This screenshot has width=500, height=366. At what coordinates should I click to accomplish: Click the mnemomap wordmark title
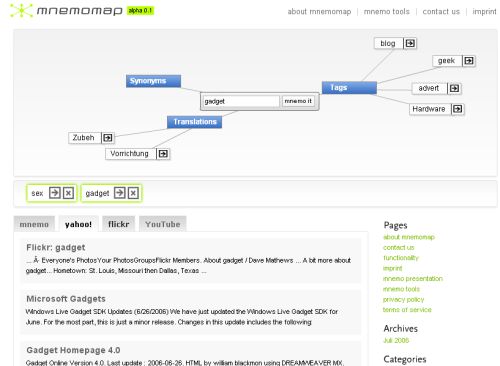pyautogui.click(x=80, y=11)
